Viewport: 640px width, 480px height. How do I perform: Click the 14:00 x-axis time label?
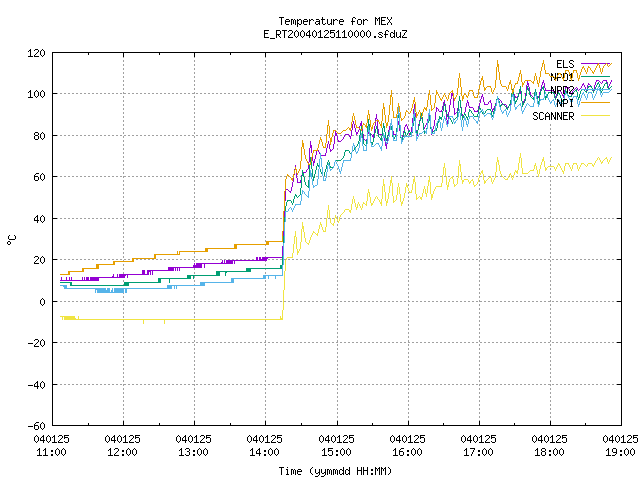[x=264, y=452]
